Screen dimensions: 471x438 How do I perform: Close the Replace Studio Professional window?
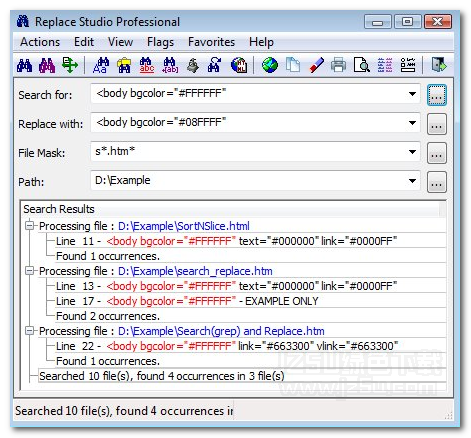point(438,22)
